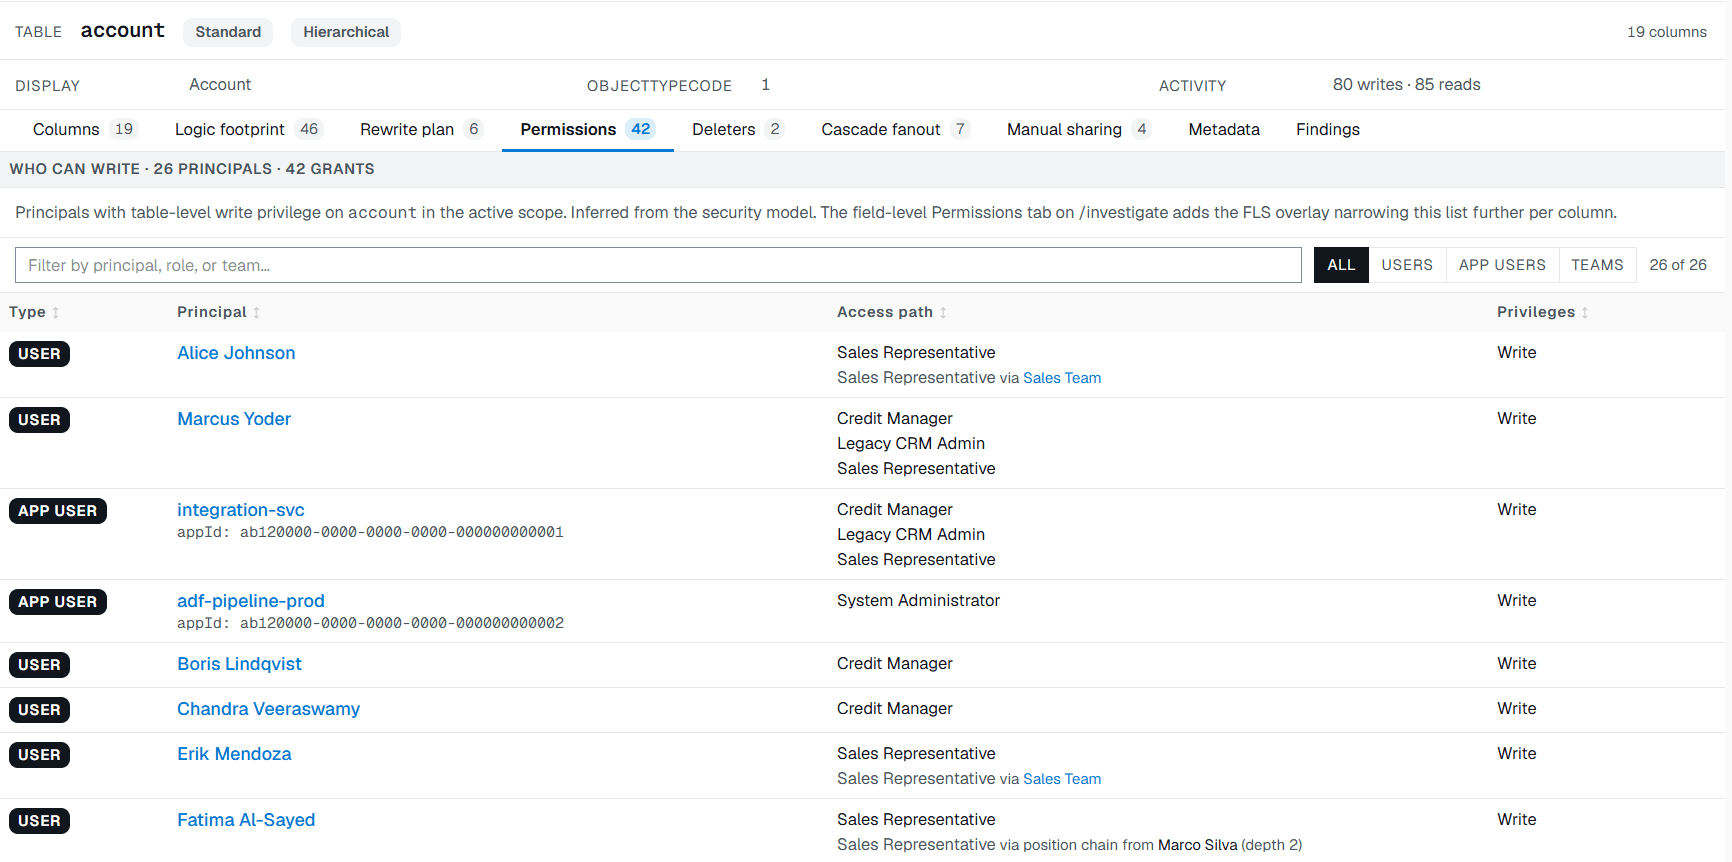Image resolution: width=1732 pixels, height=862 pixels.
Task: Open Alice Johnson principal link
Action: [x=236, y=353]
